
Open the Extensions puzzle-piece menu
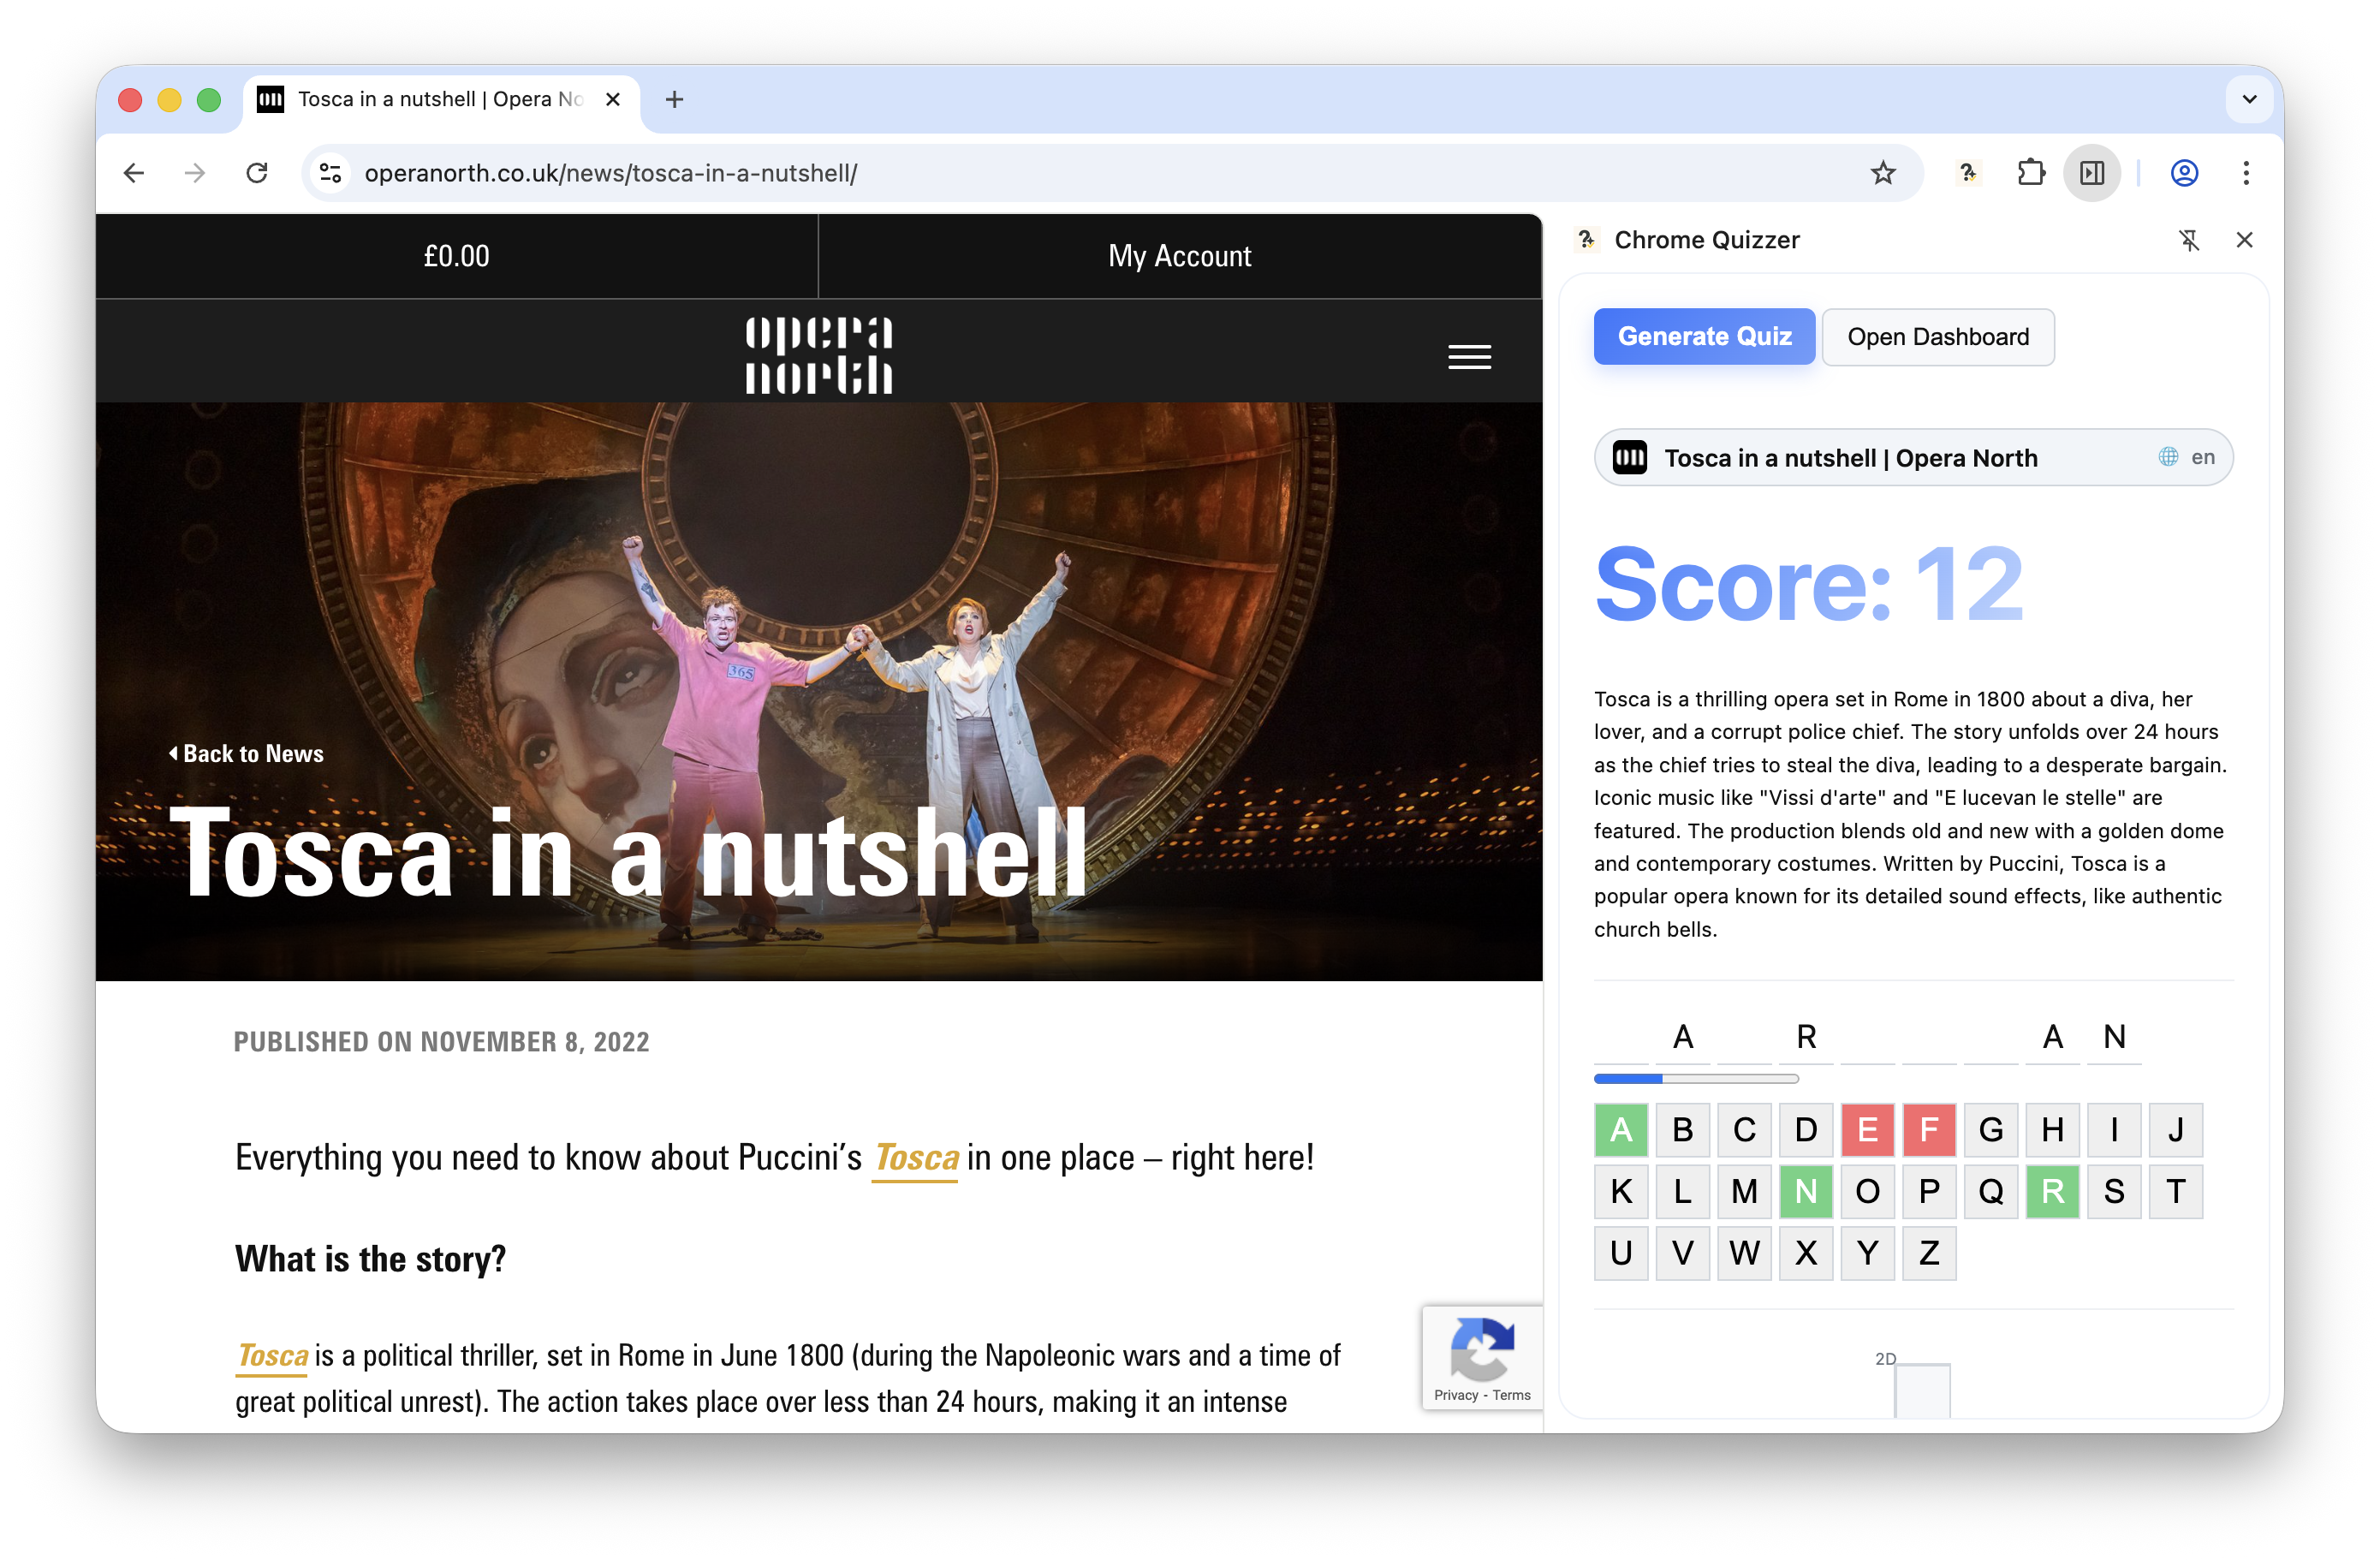[x=2030, y=173]
